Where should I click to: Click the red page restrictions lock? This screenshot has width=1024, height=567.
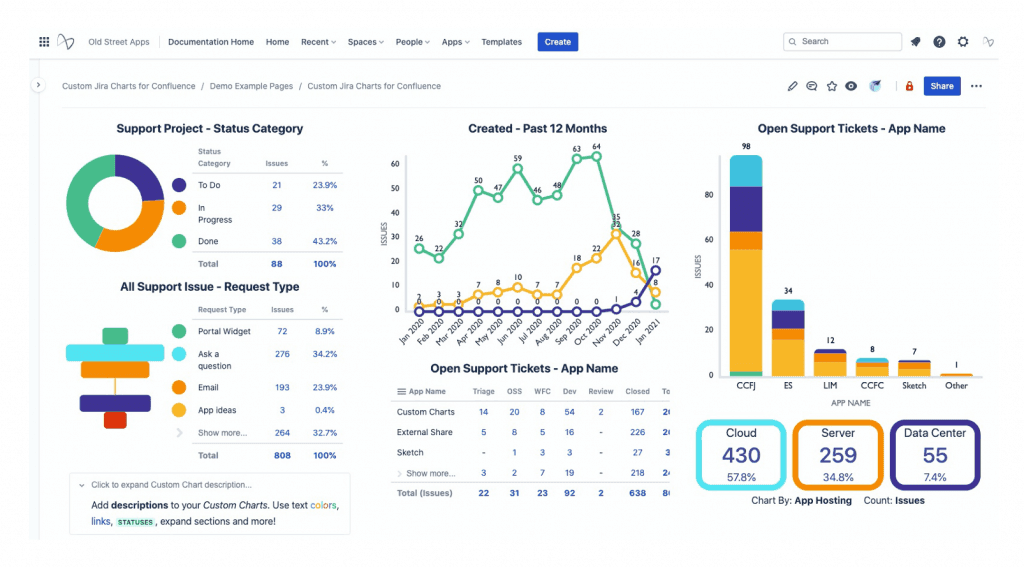(909, 86)
